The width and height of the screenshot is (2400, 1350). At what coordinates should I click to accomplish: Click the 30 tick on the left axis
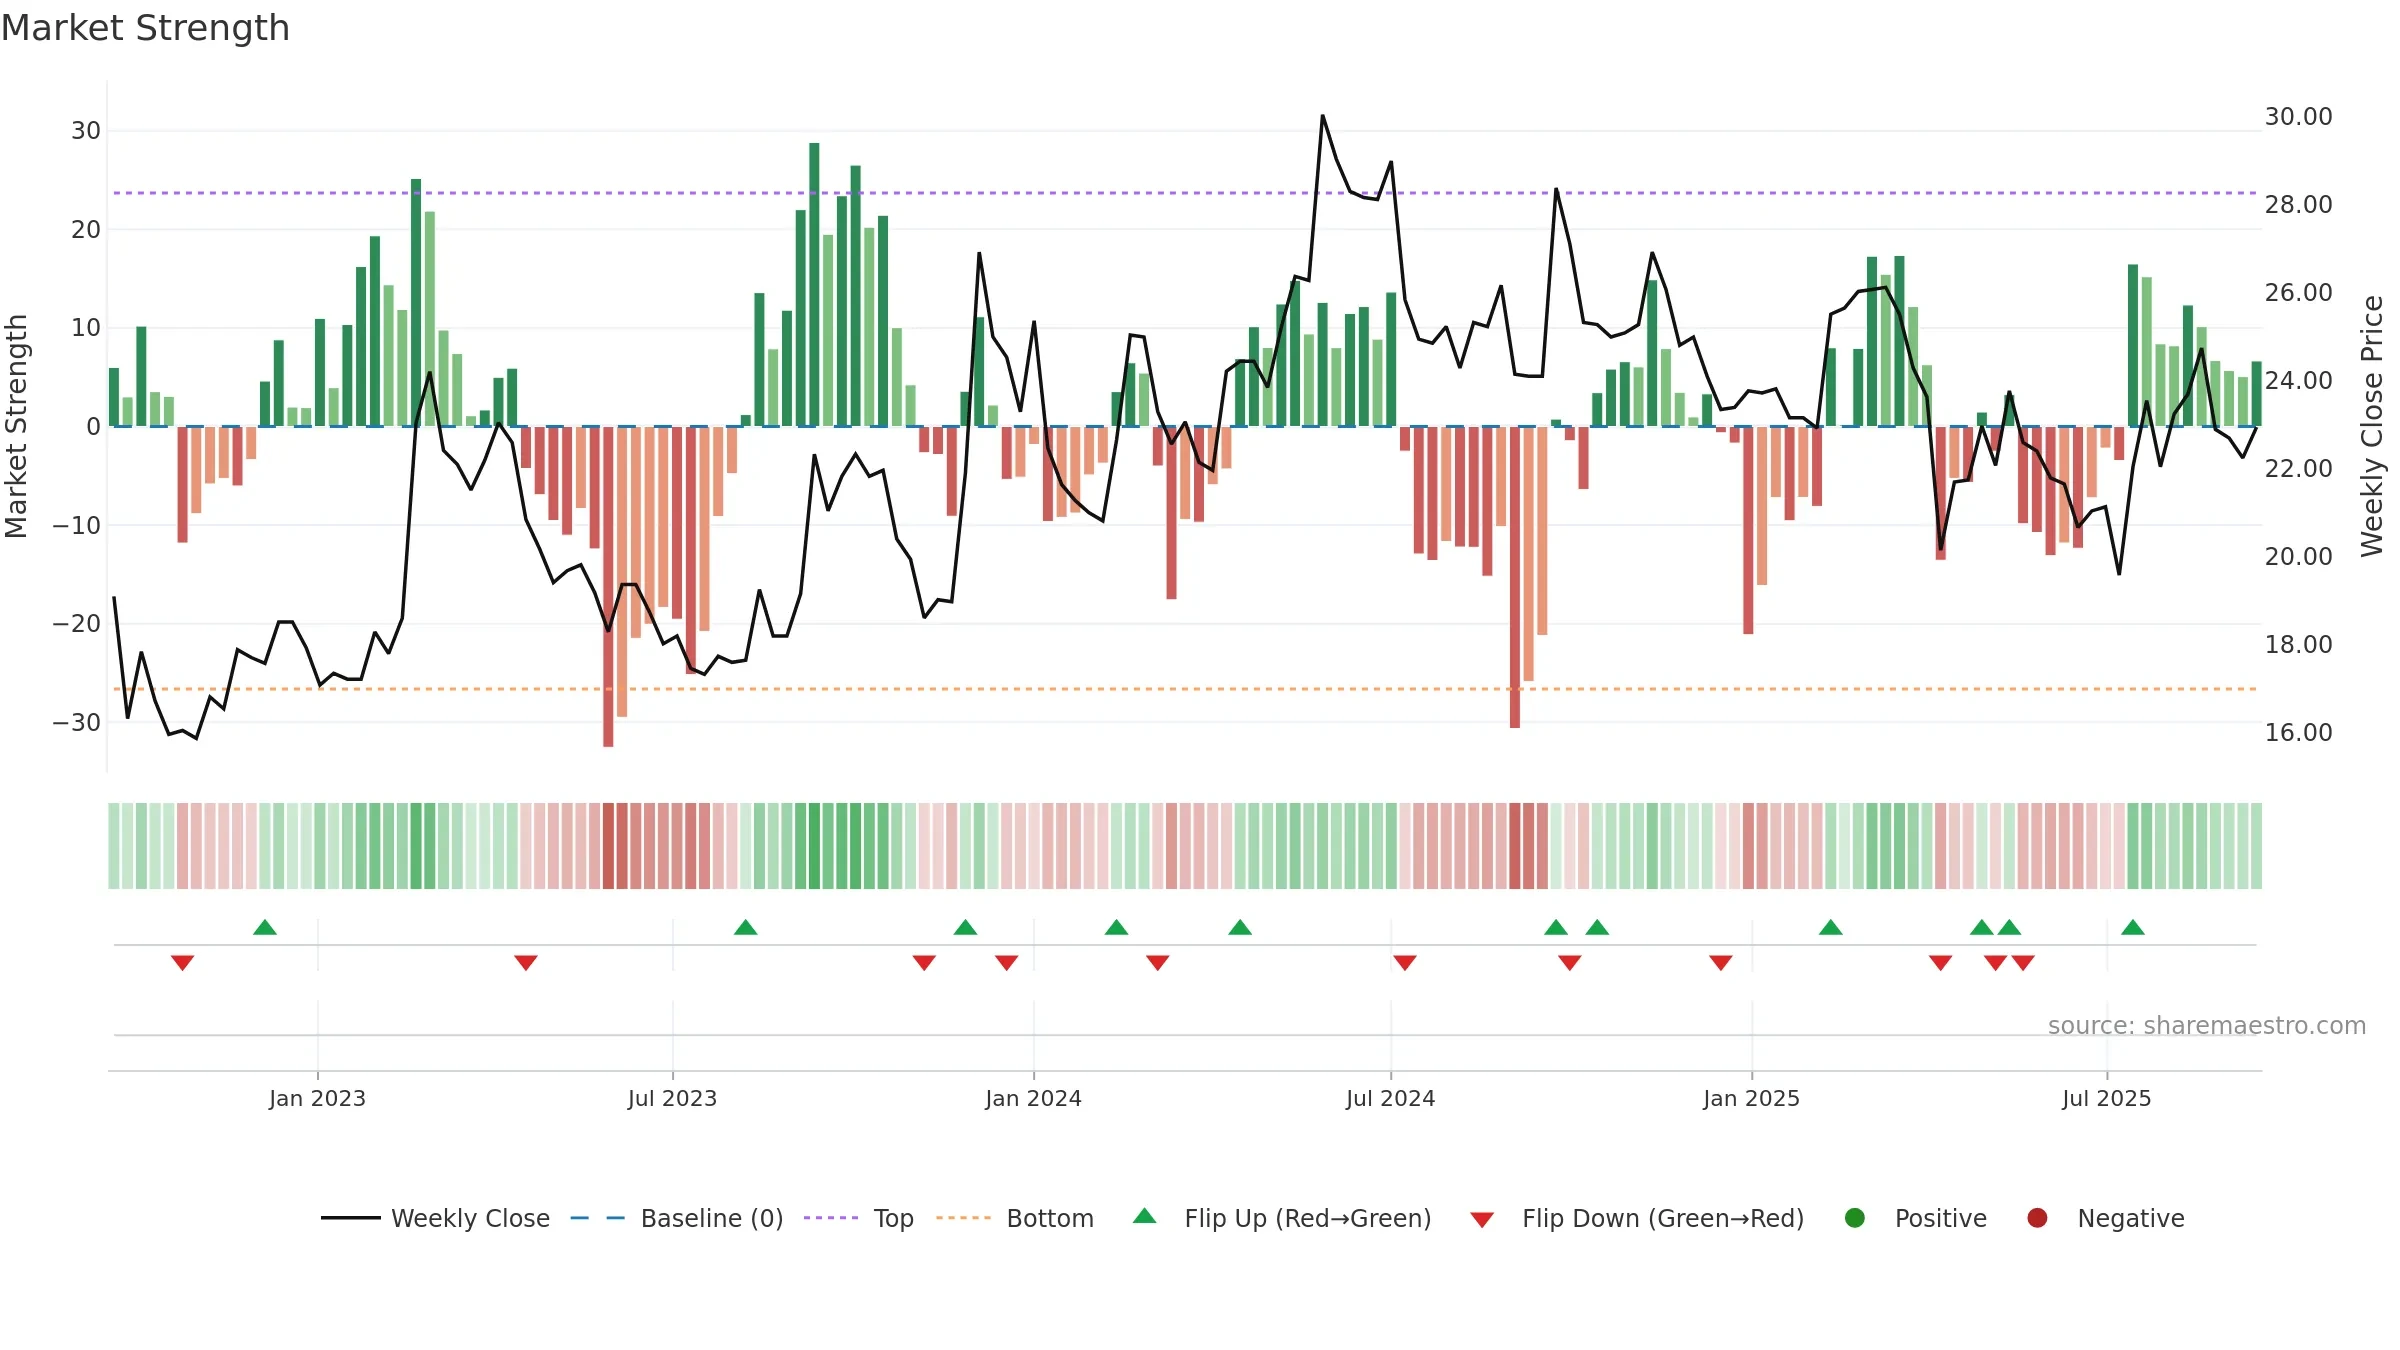point(86,131)
